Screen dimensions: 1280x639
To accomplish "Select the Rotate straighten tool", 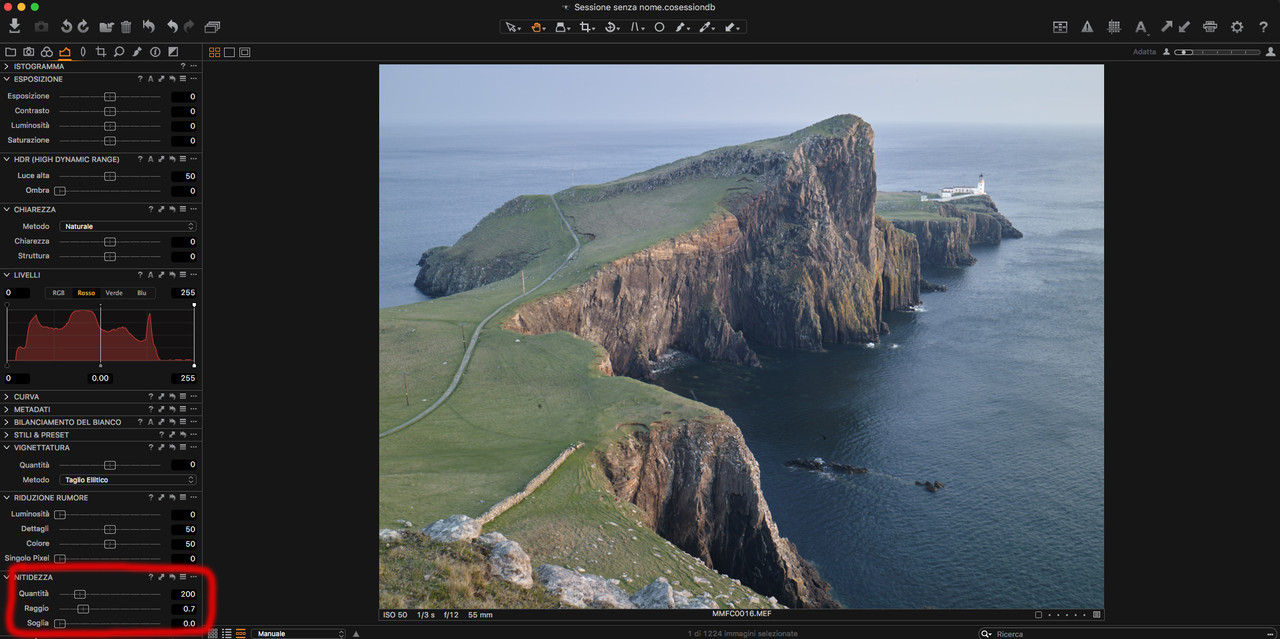I will (x=612, y=27).
